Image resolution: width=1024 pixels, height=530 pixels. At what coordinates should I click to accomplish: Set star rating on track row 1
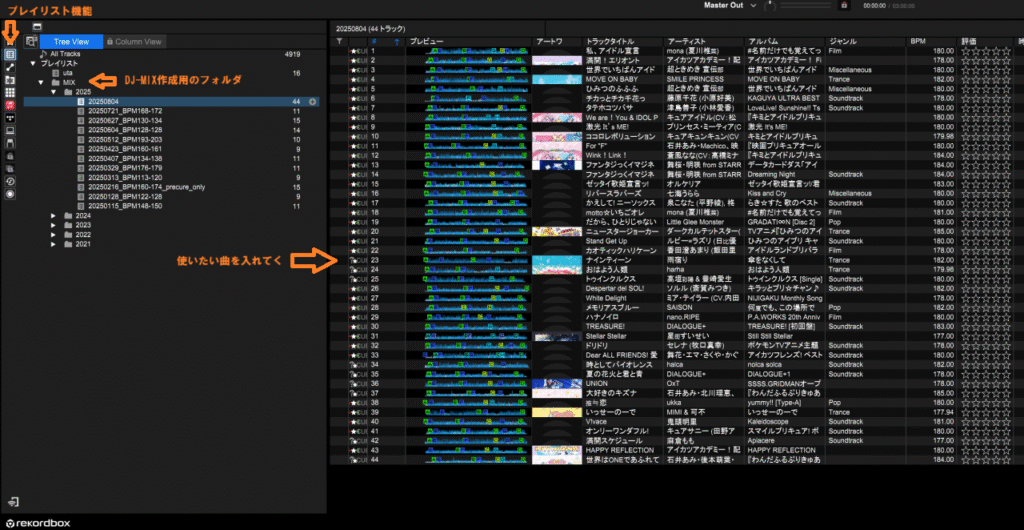[x=986, y=50]
